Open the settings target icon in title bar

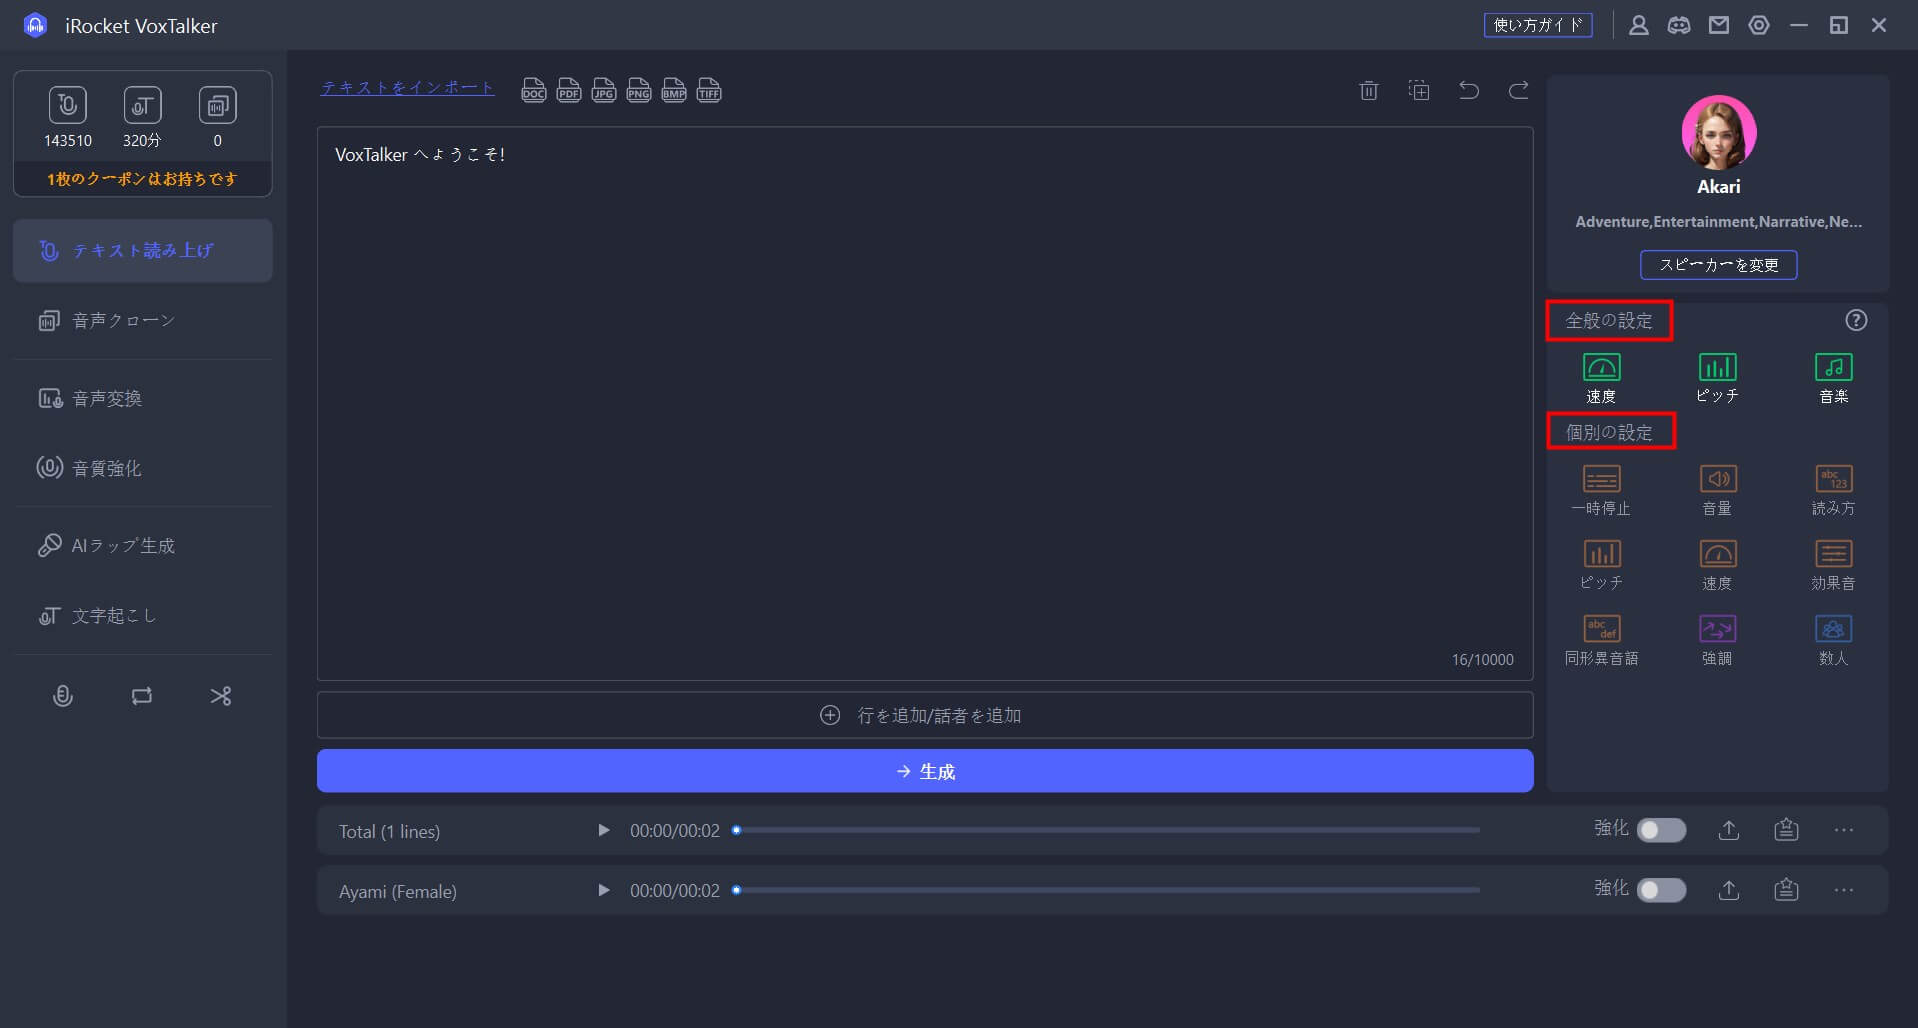[x=1759, y=26]
